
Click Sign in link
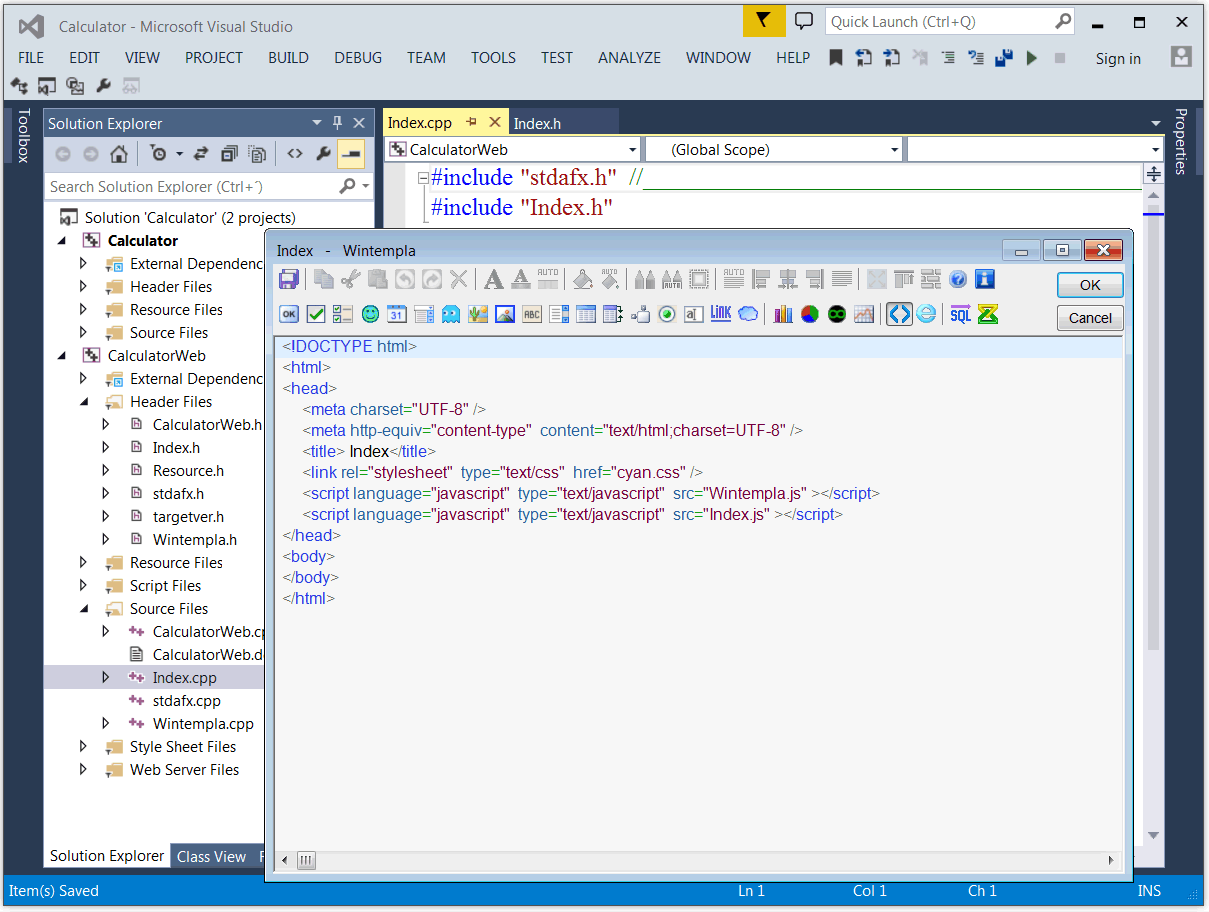[1118, 58]
